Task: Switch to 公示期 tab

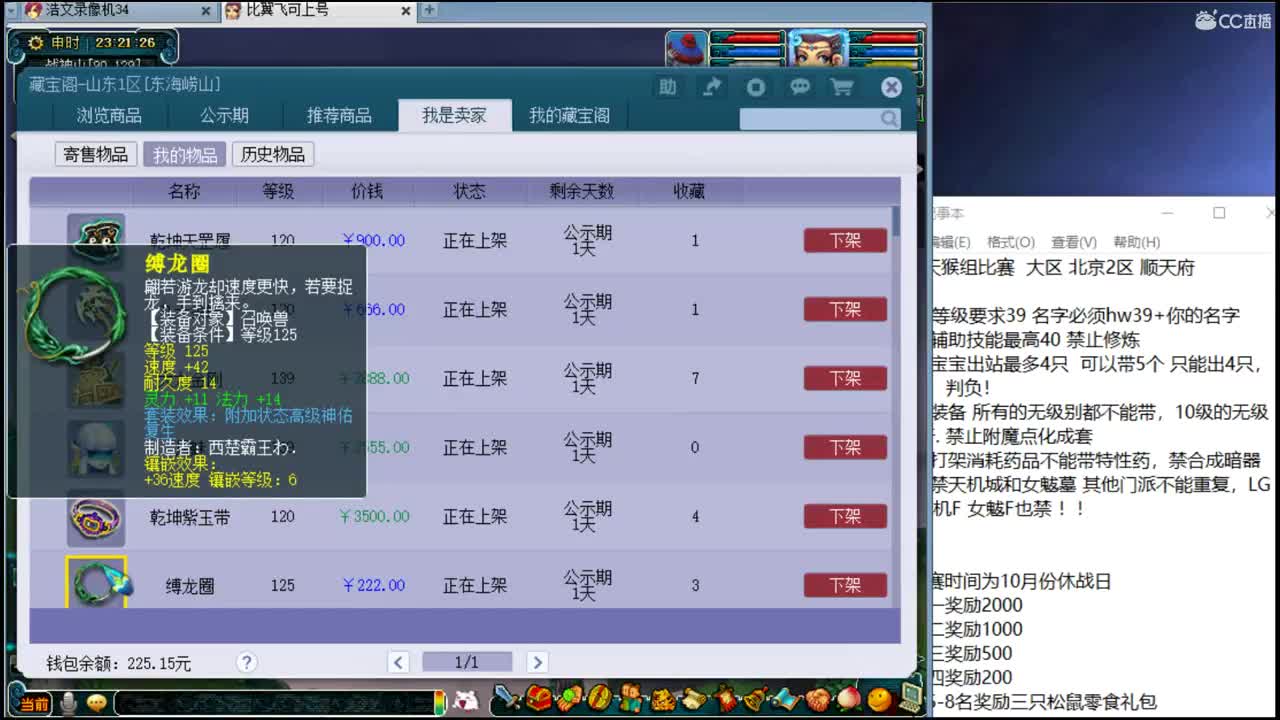Action: [224, 115]
